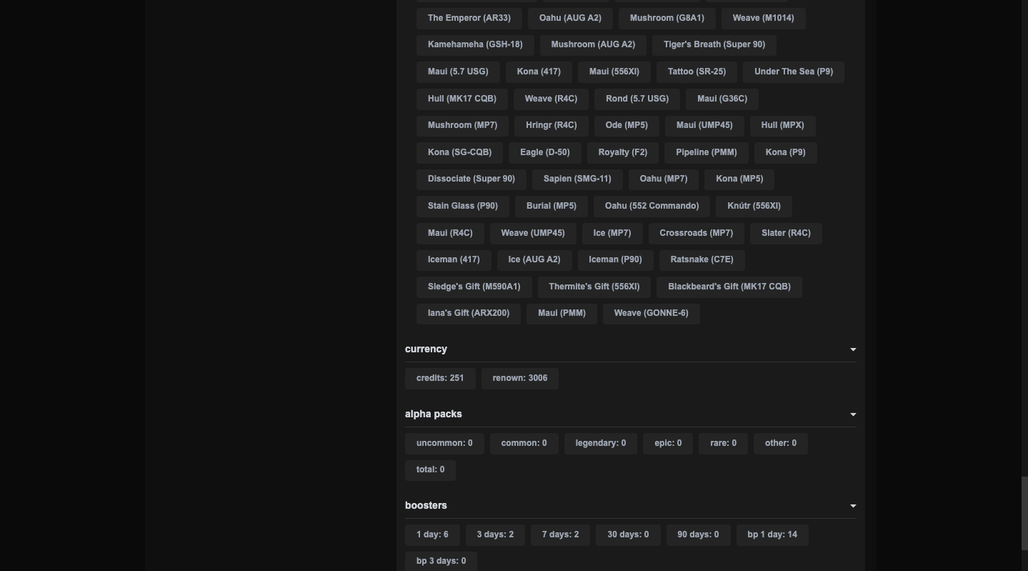
Task: Click Maui (556XI) tag
Action: coord(614,71)
